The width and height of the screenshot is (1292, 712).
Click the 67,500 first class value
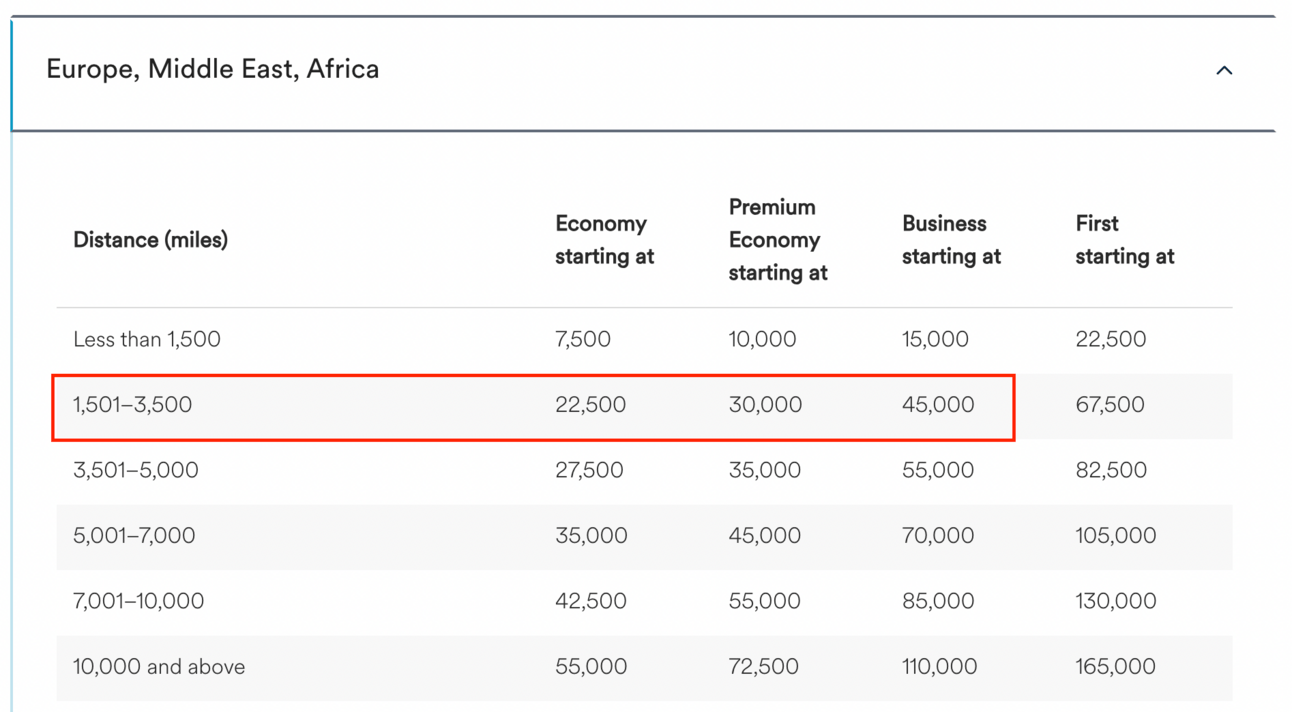click(x=1110, y=405)
